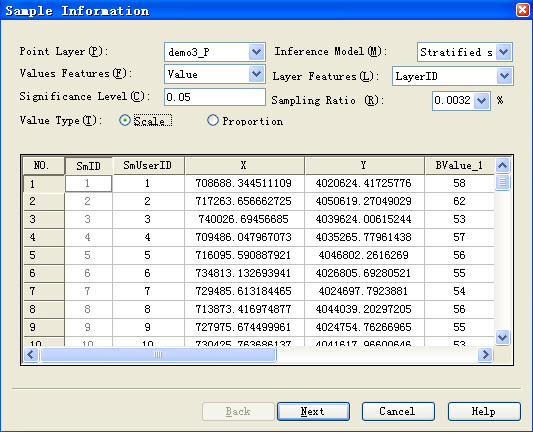
Task: Select row number 1 header
Action: click(44, 184)
